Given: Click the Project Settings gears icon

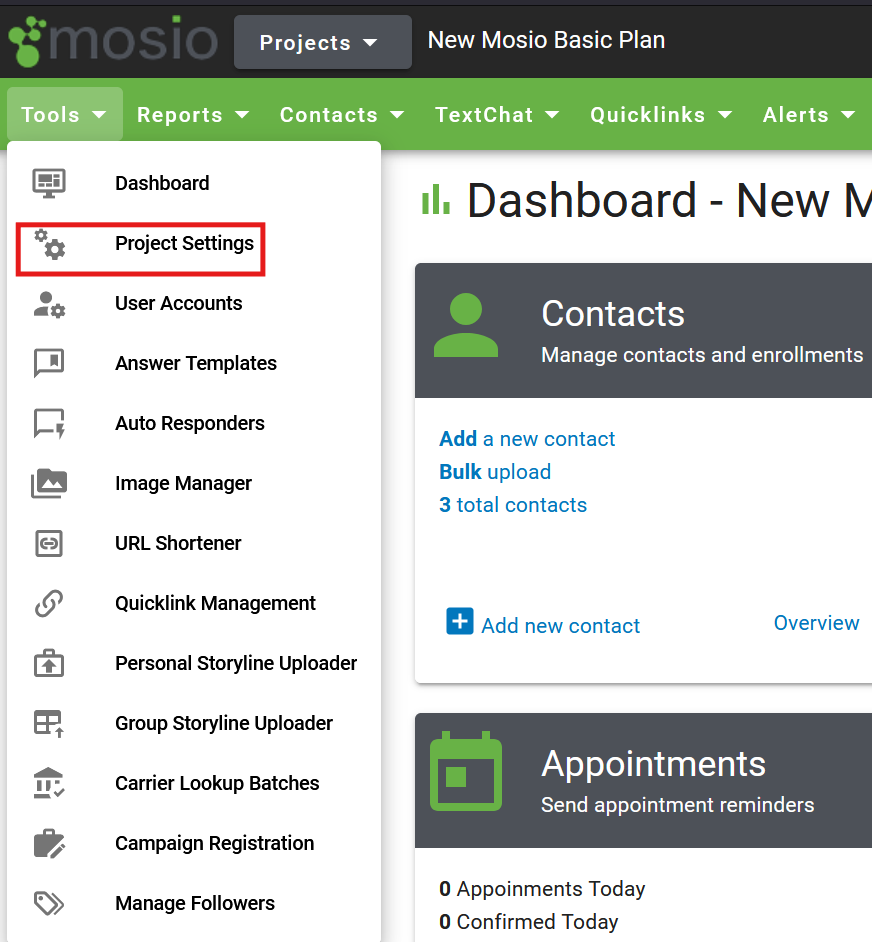Looking at the screenshot, I should (49, 244).
